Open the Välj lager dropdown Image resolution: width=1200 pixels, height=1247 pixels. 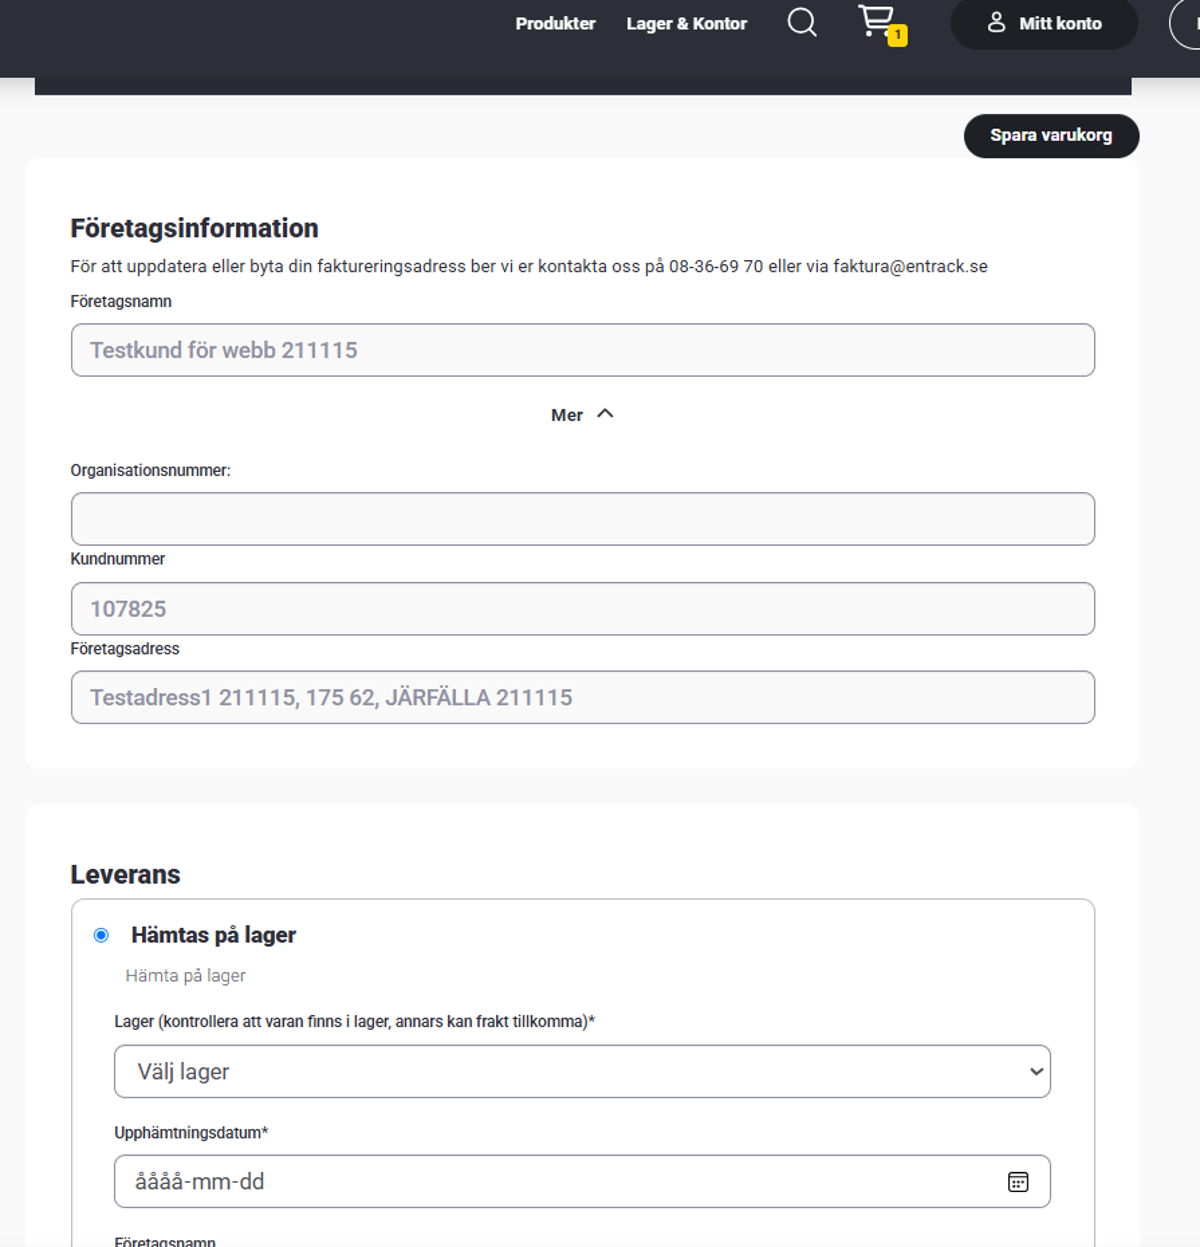coord(582,1071)
